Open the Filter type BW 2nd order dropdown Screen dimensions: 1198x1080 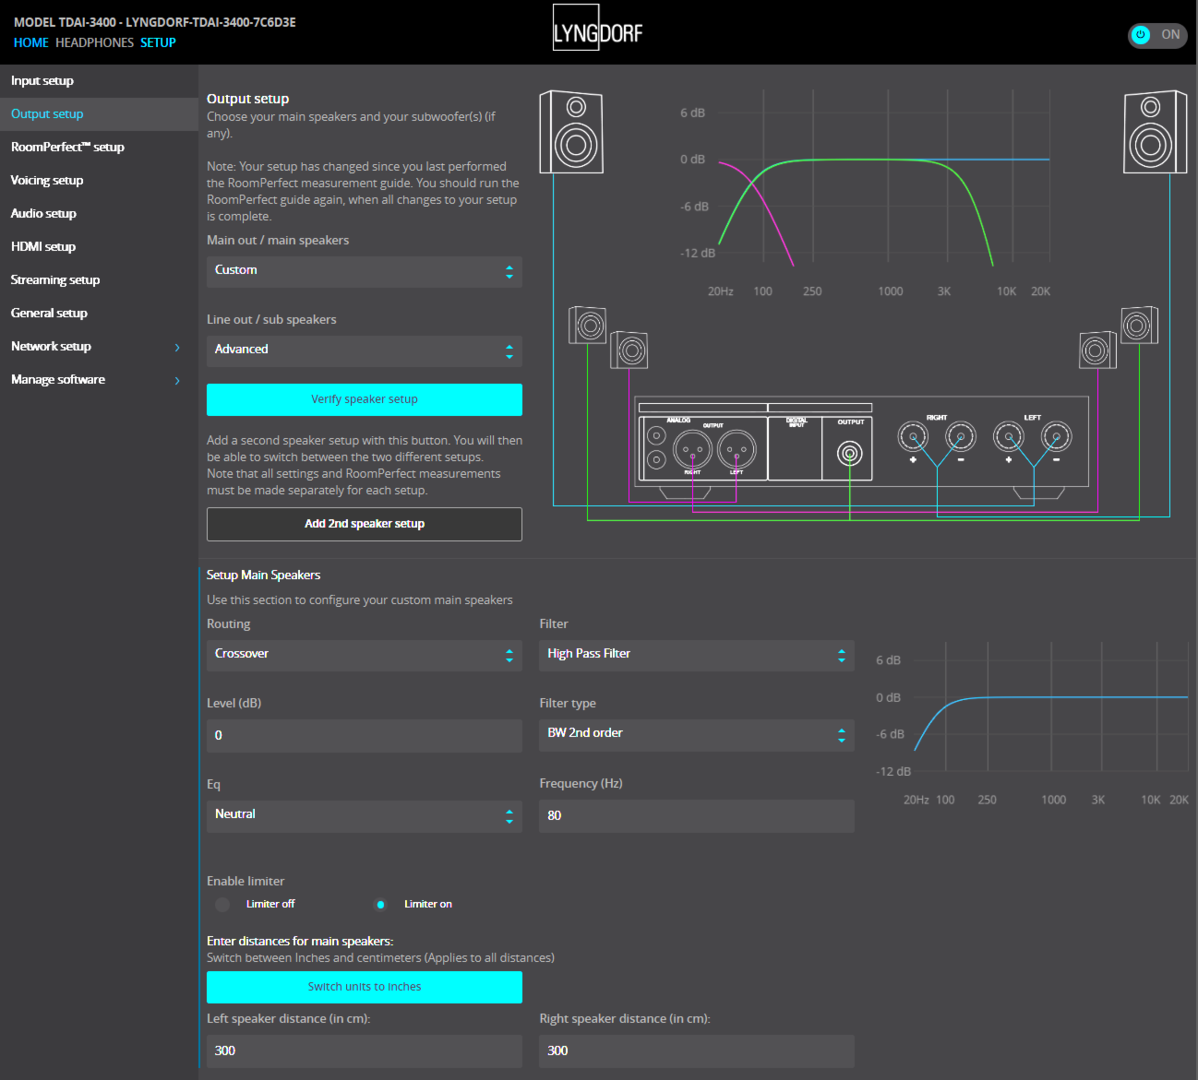point(697,735)
